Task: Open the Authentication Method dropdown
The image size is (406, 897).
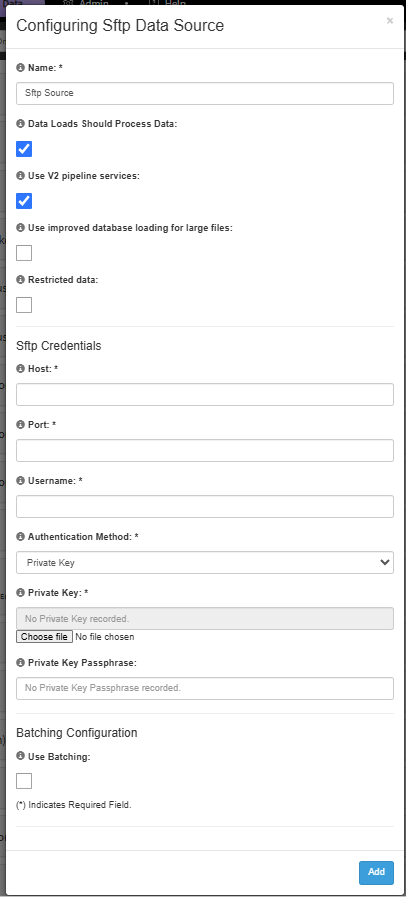Action: point(205,562)
